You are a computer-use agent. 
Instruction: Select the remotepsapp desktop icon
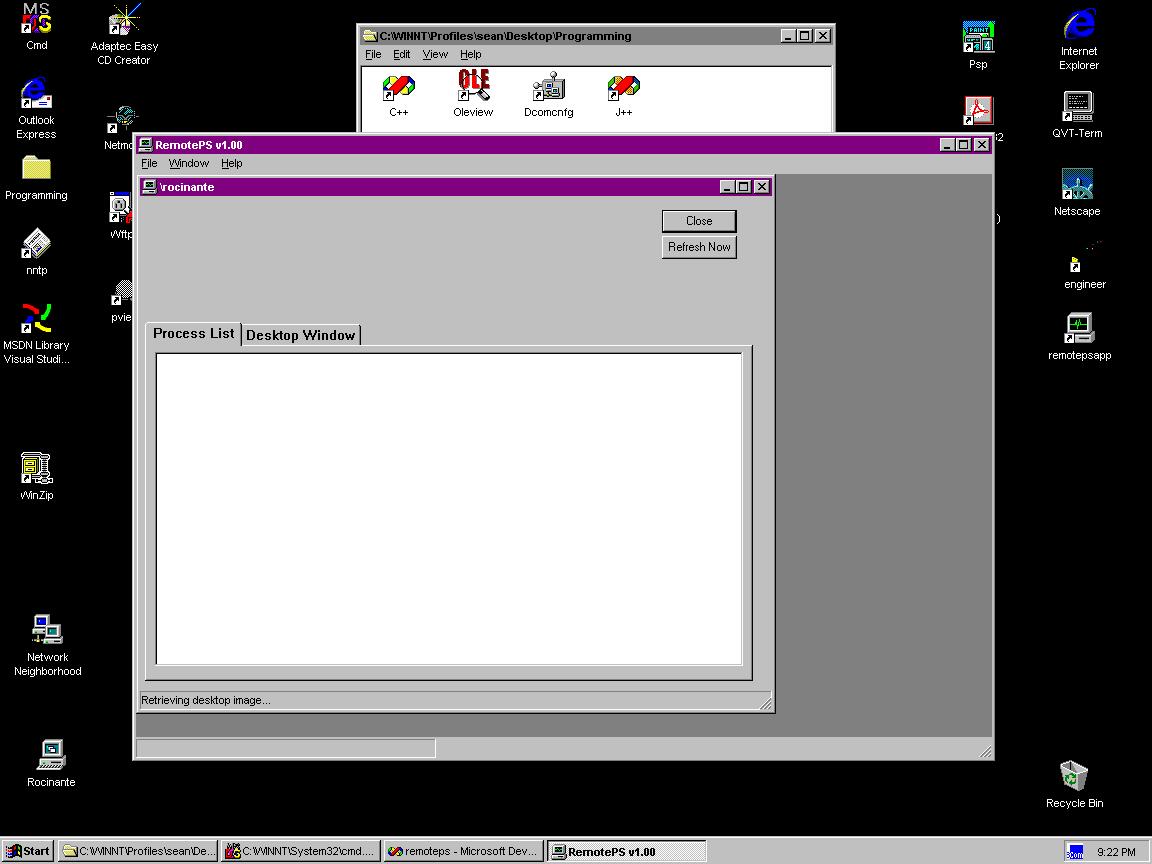(x=1079, y=329)
